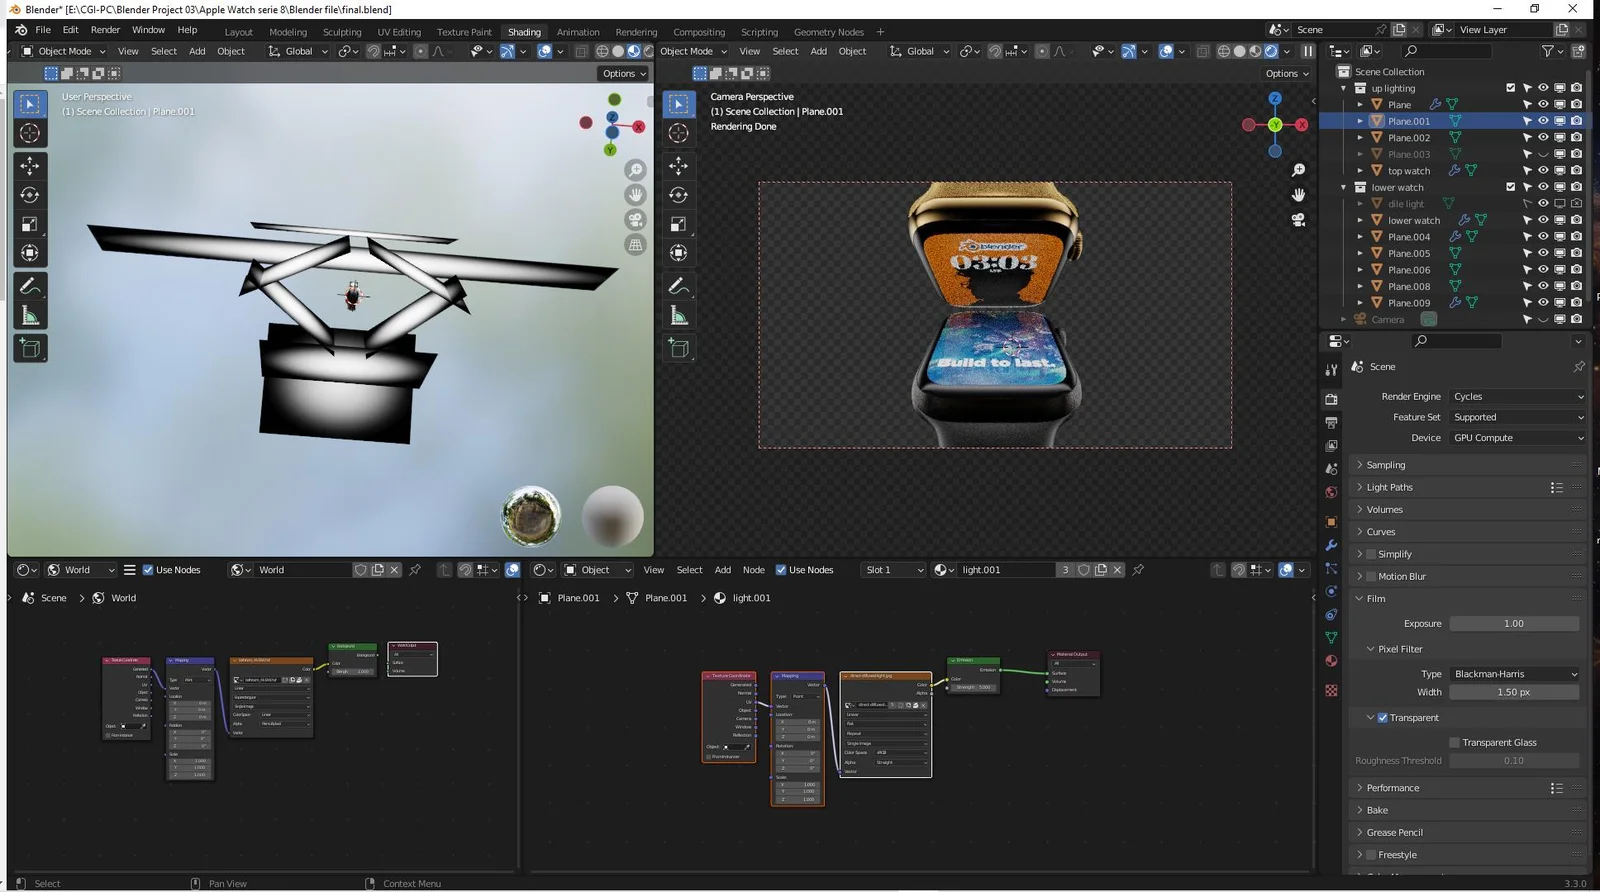Viewport: 1600px width, 892px height.
Task: Switch to the Compositing workspace tab
Action: [x=699, y=32]
